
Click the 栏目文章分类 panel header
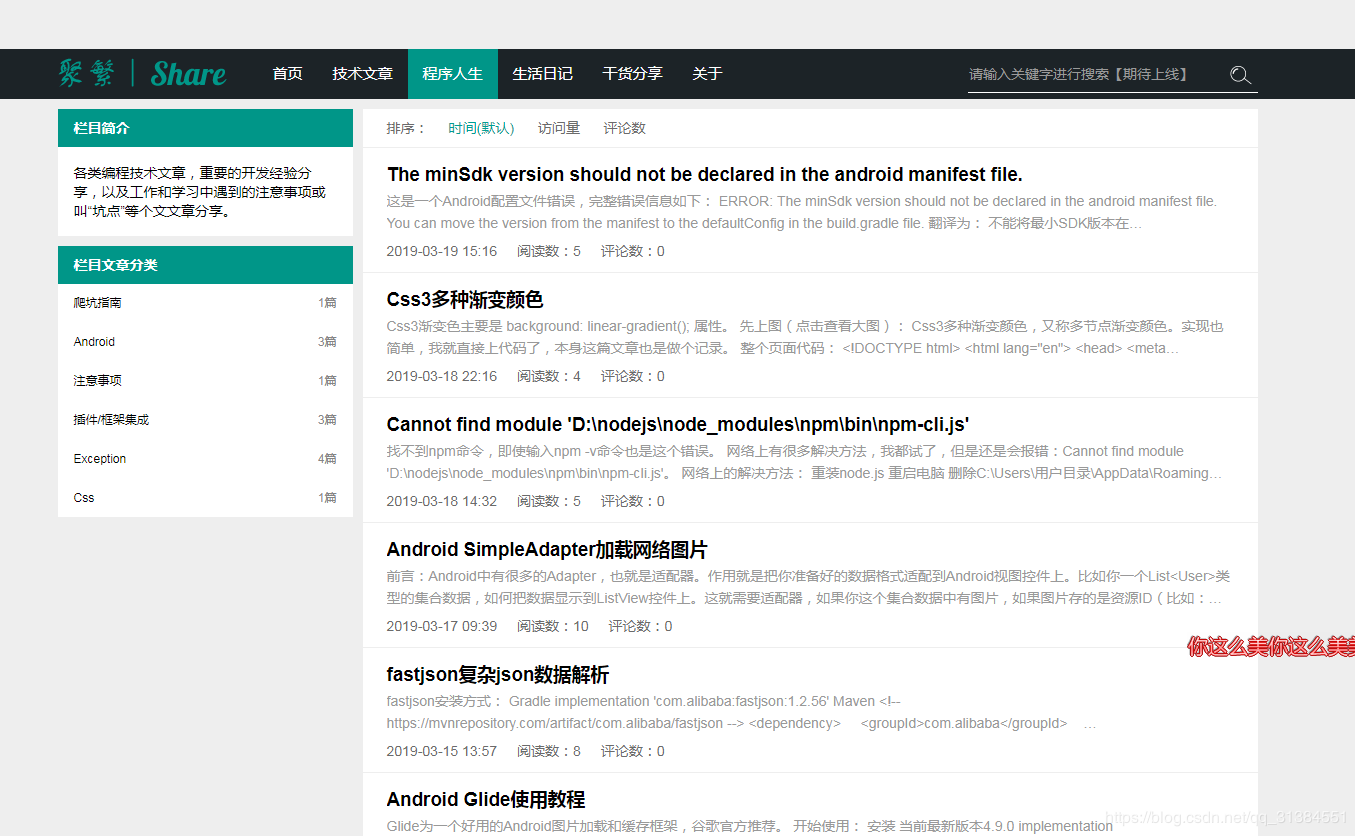point(205,265)
